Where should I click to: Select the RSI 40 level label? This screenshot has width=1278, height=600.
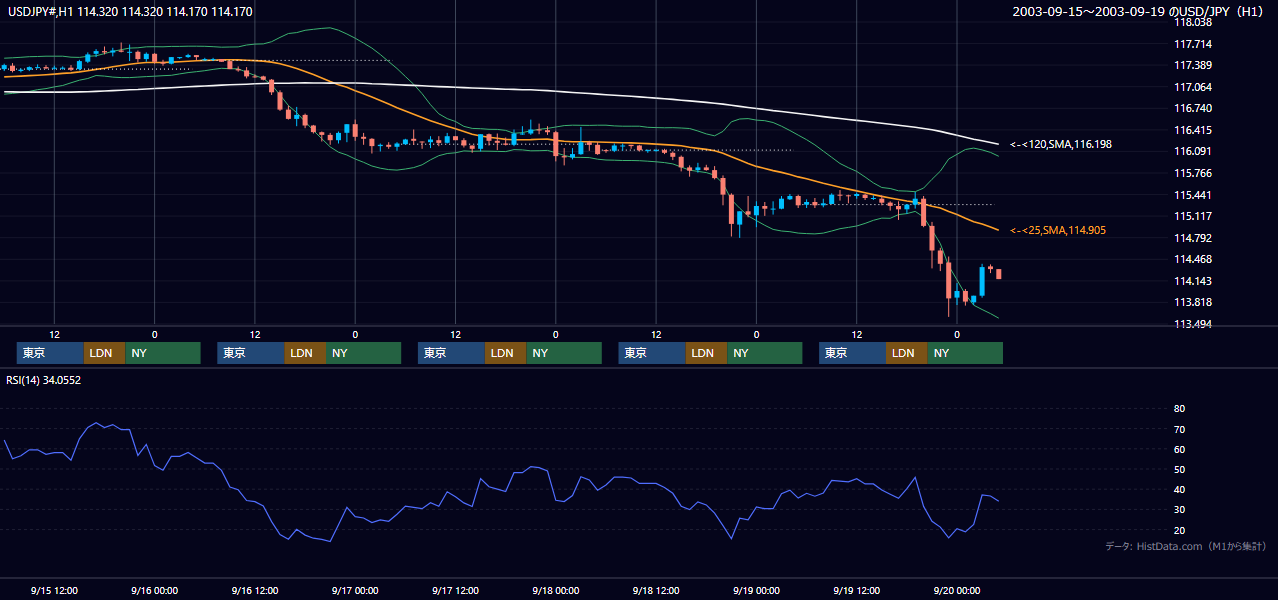1179,489
